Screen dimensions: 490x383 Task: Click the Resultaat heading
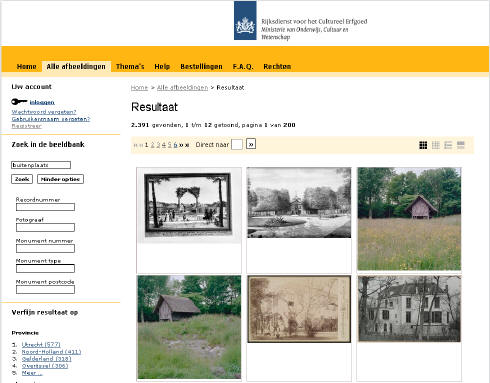[x=154, y=107]
